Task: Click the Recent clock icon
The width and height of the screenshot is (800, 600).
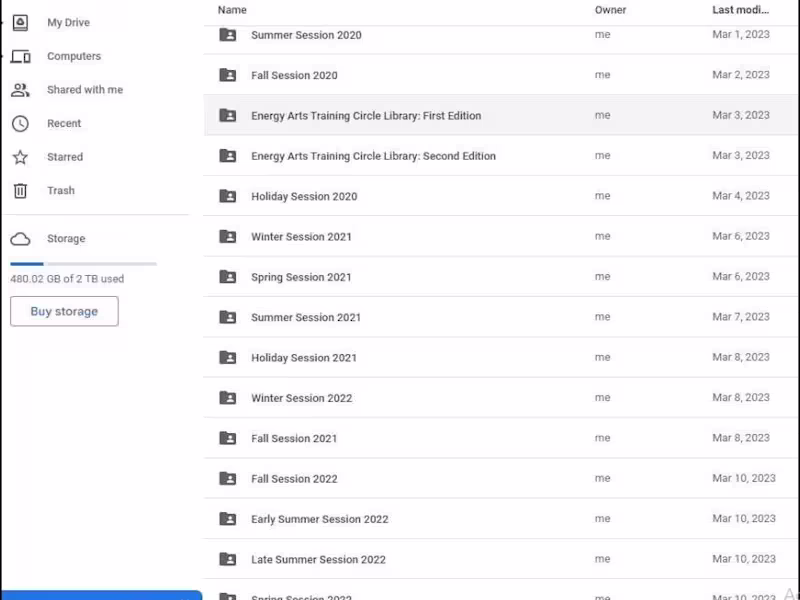Action: (20, 123)
